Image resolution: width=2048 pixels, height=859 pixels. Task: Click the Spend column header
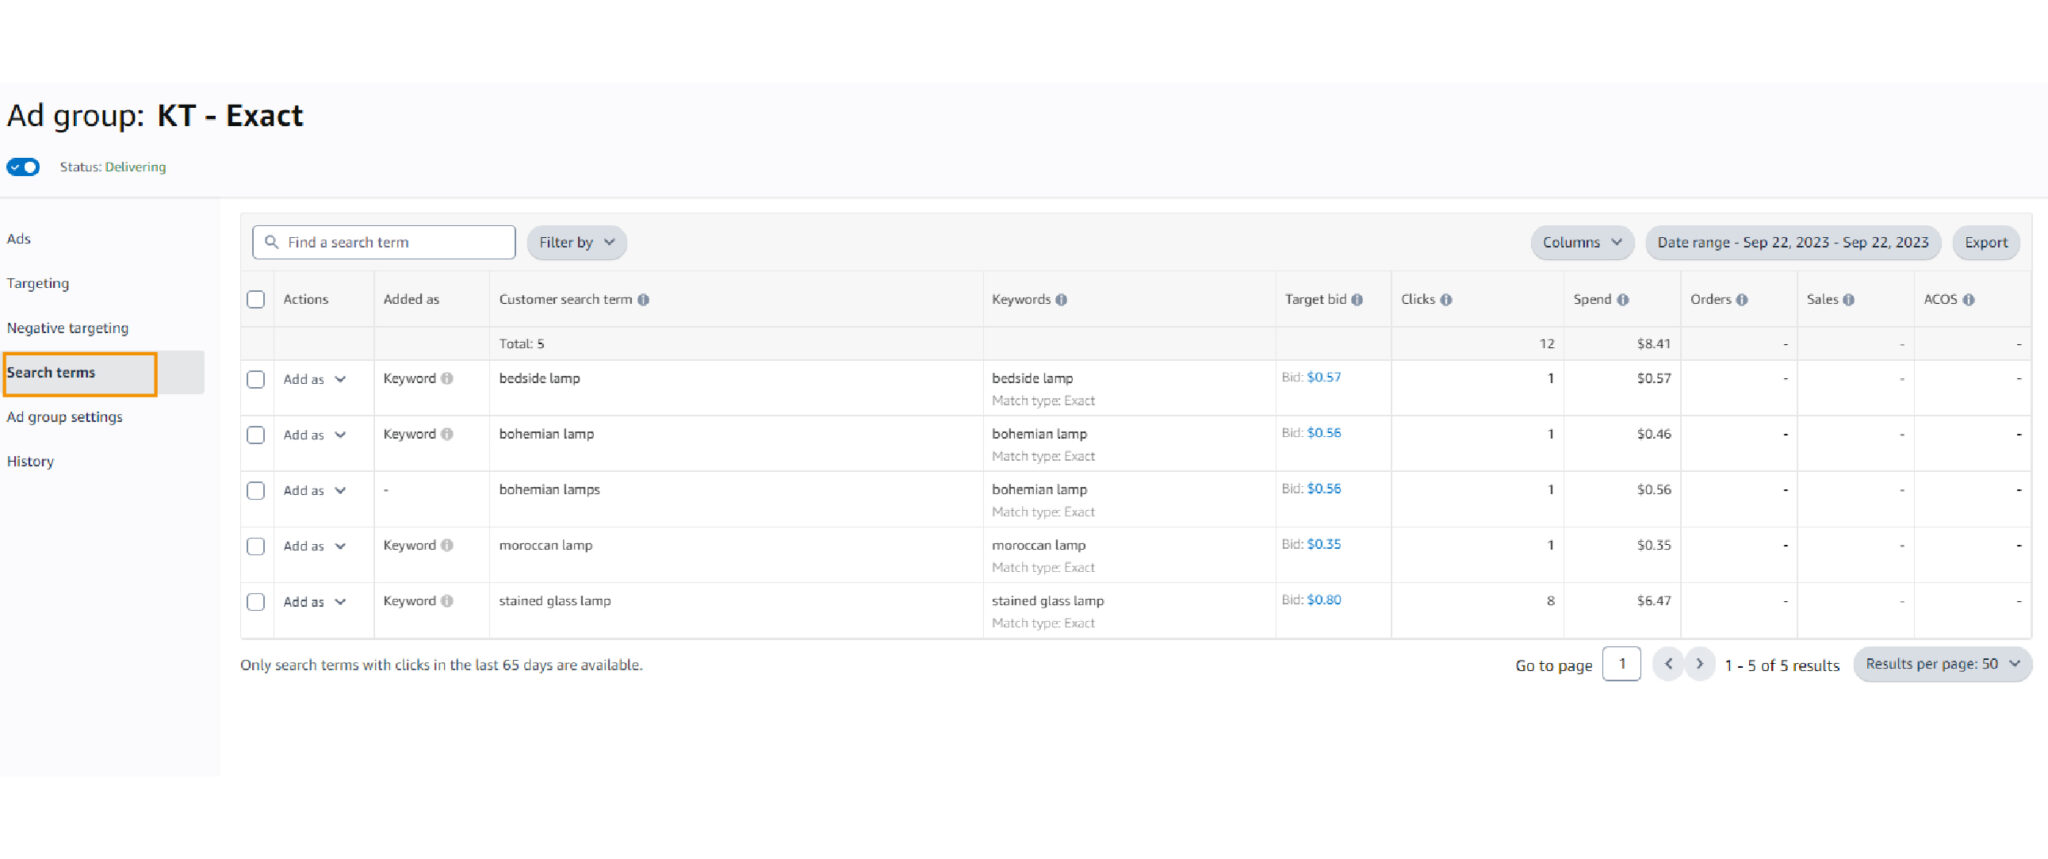coord(1592,299)
